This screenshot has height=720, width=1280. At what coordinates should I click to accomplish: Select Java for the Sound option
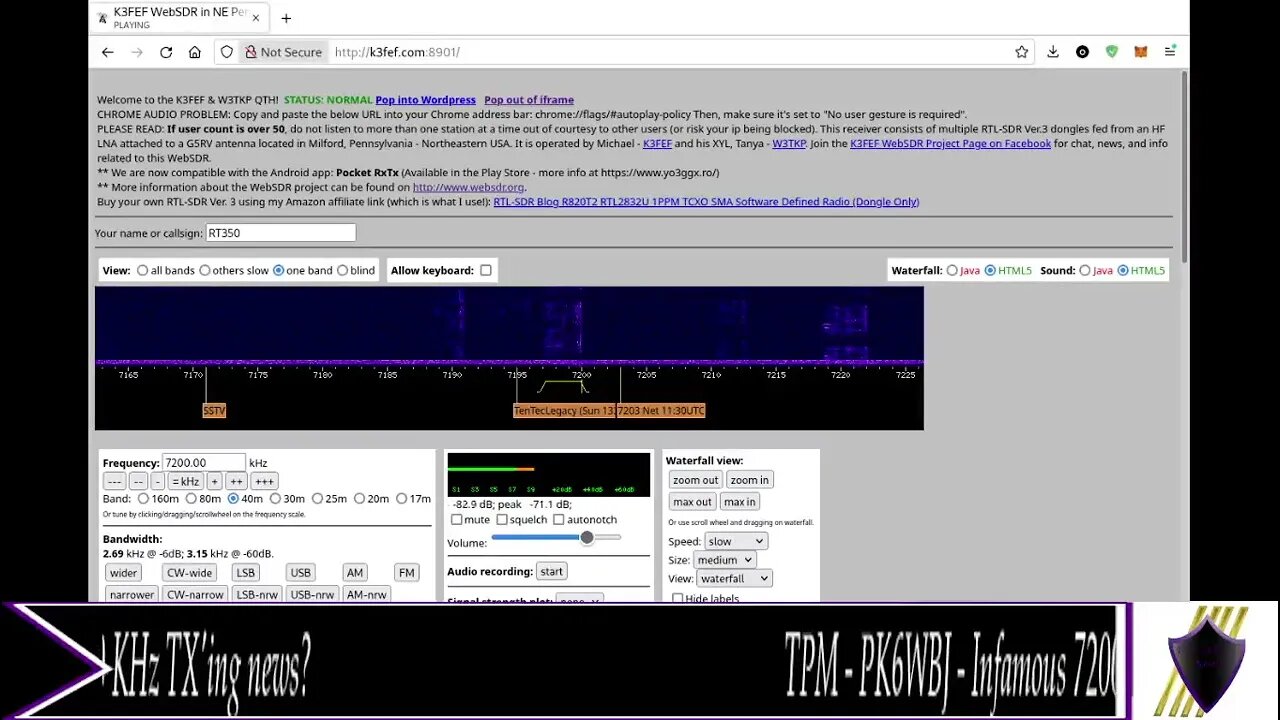[x=1085, y=270]
